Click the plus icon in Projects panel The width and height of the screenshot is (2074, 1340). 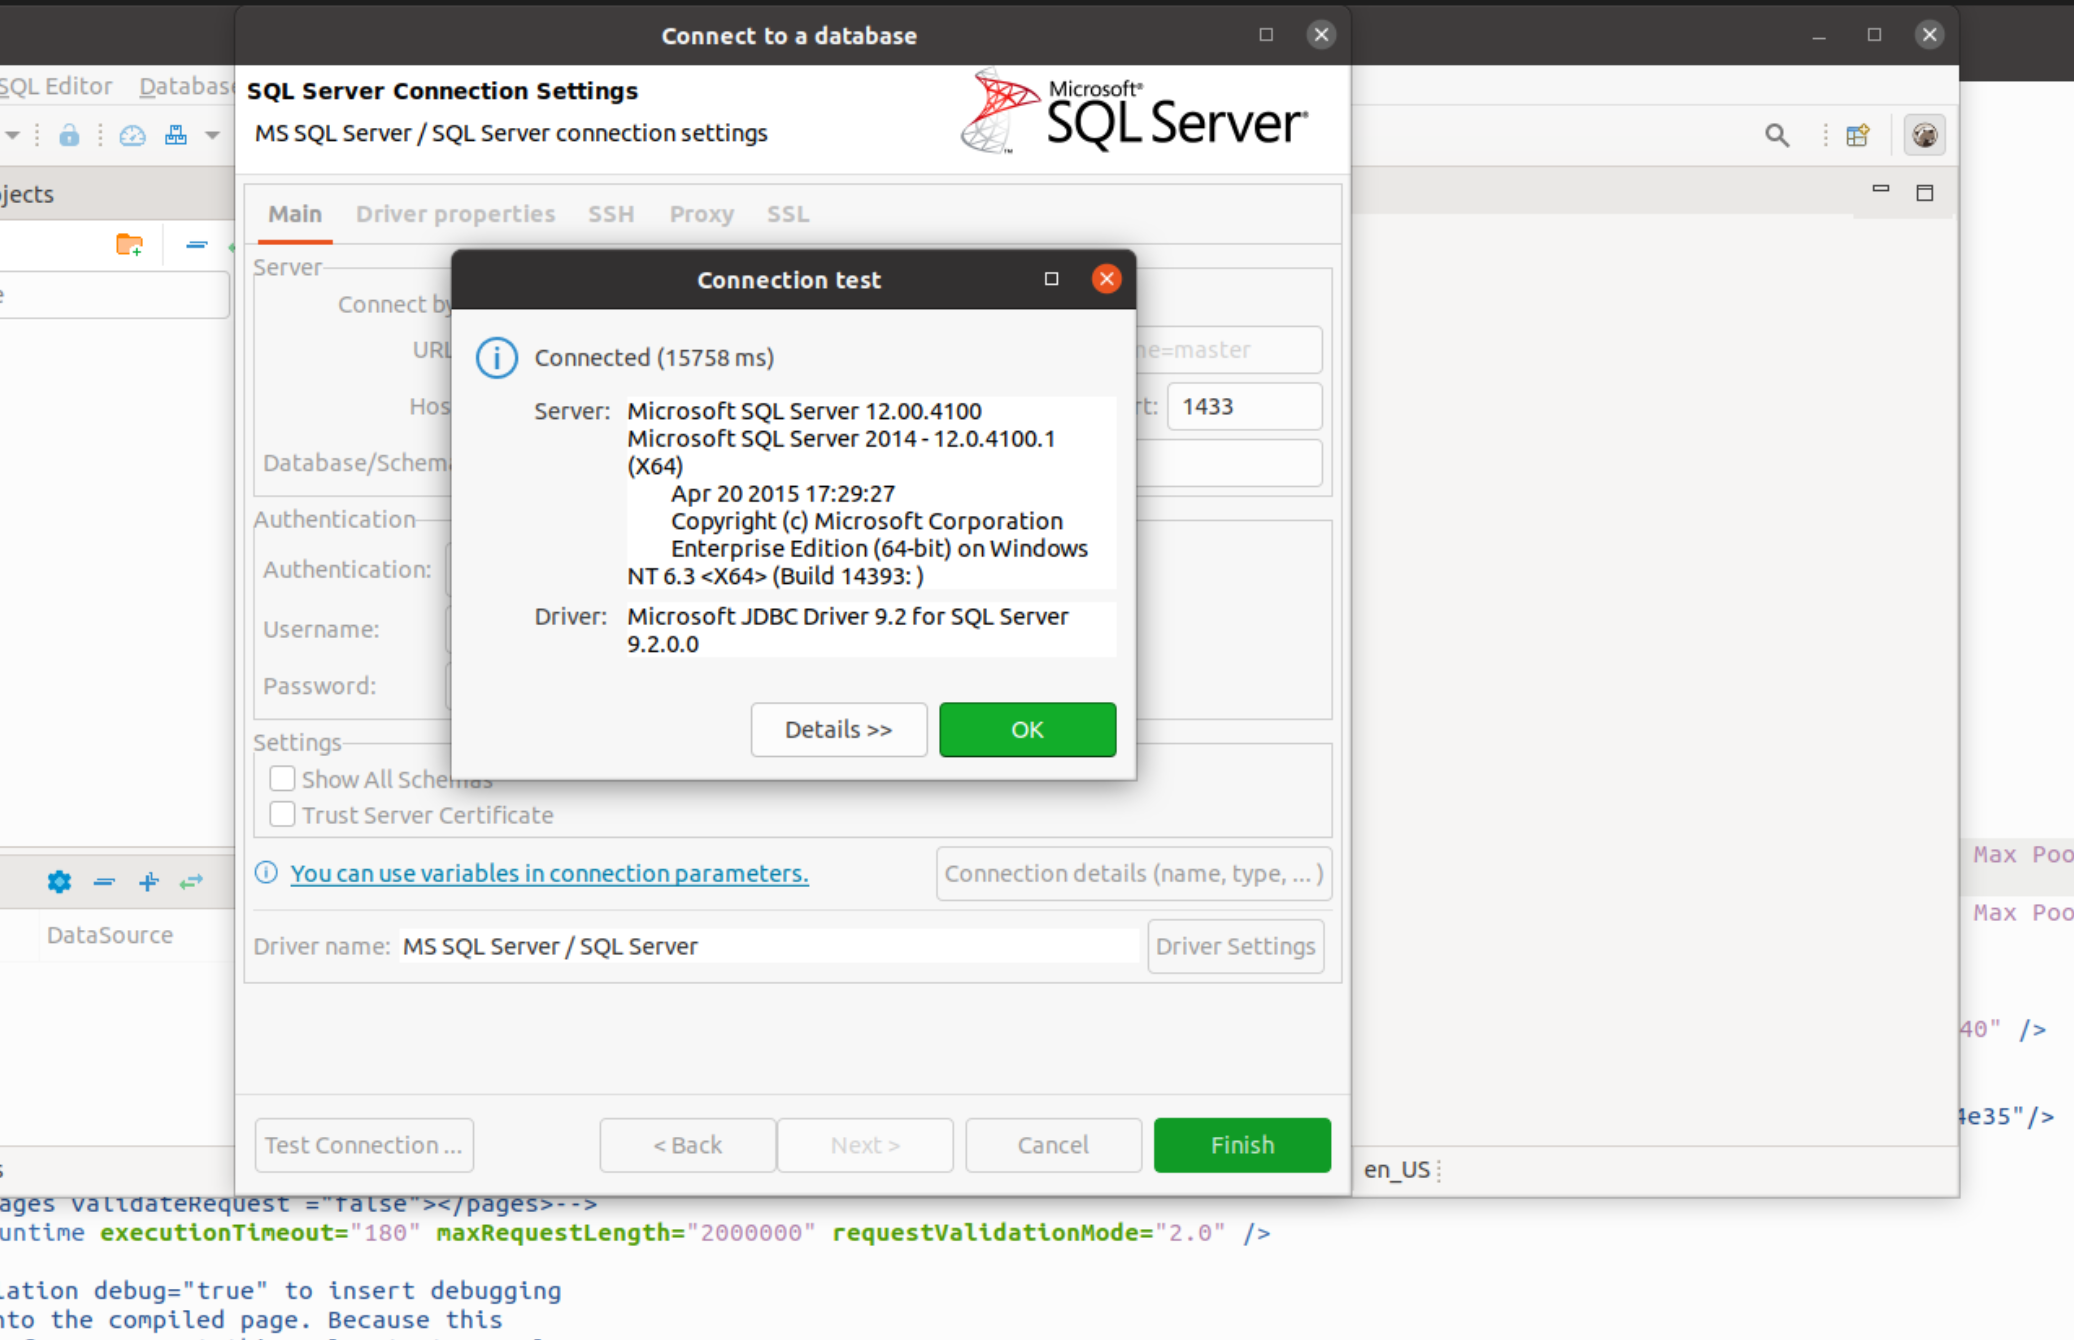pyautogui.click(x=148, y=881)
